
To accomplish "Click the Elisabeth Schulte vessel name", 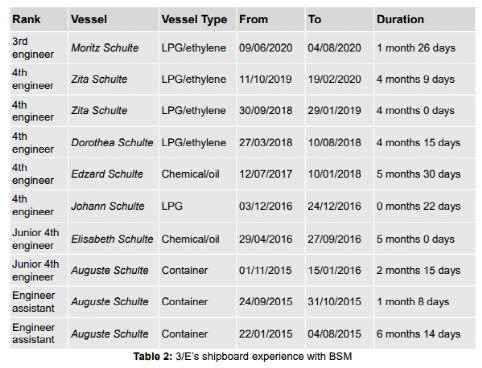I will (112, 239).
